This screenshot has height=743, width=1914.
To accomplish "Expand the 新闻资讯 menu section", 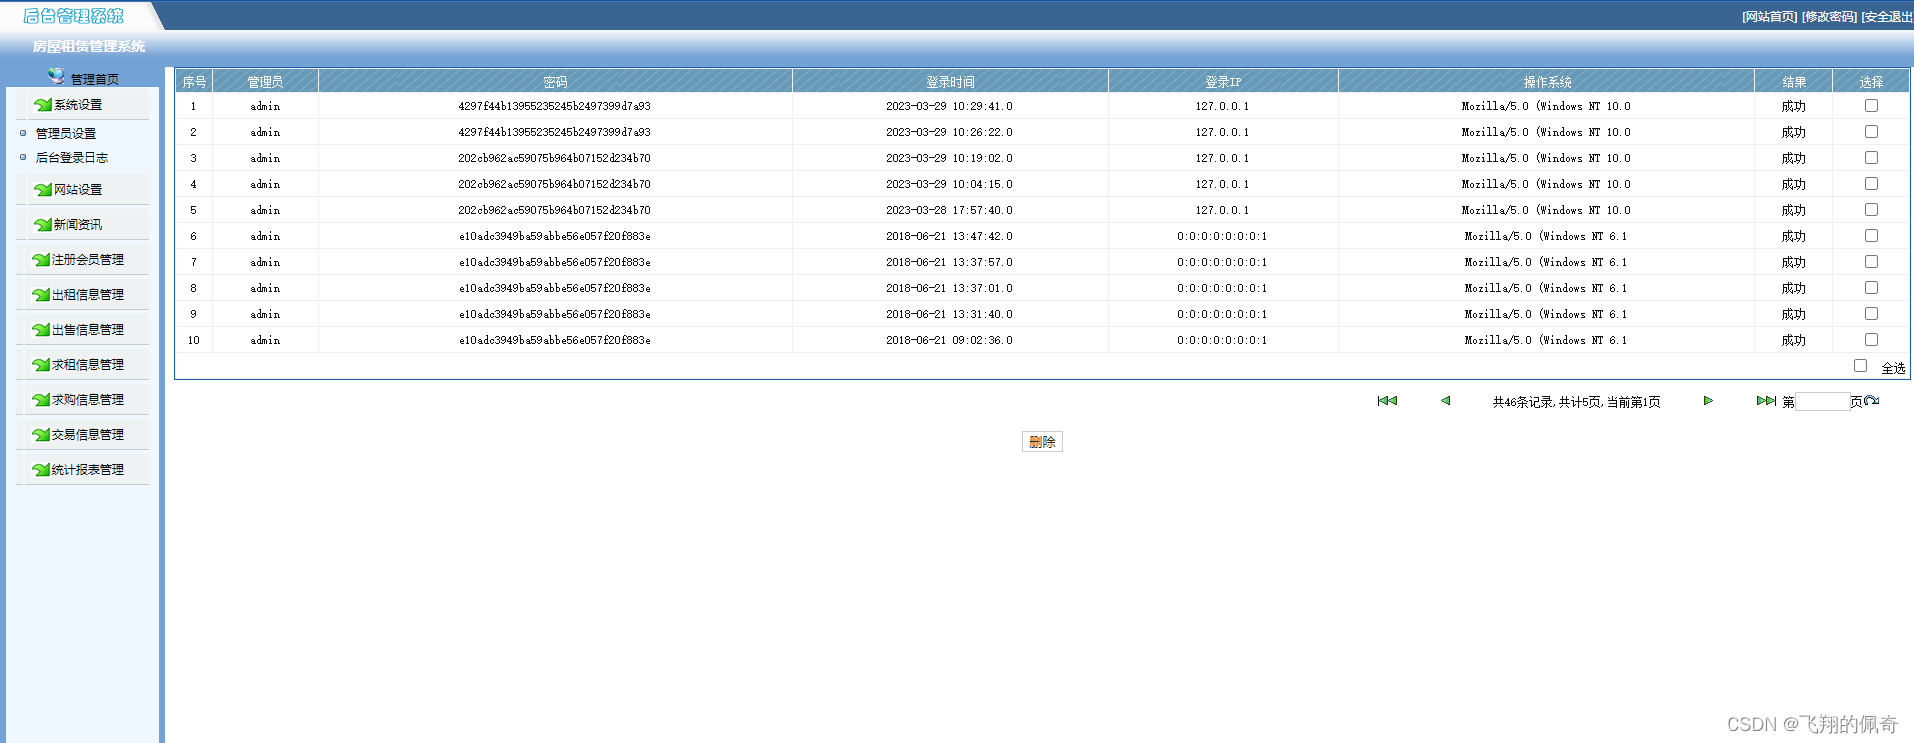I will [78, 225].
